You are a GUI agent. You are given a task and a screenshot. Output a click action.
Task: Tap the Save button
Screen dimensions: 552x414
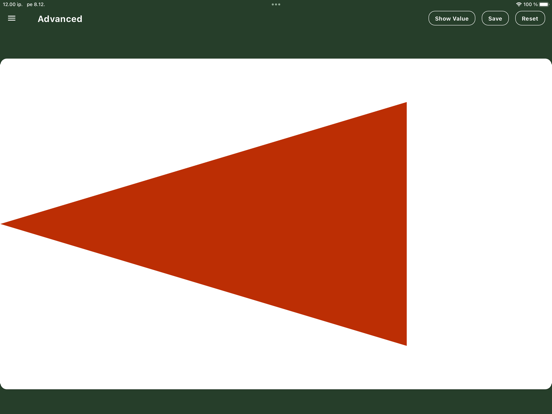point(495,19)
